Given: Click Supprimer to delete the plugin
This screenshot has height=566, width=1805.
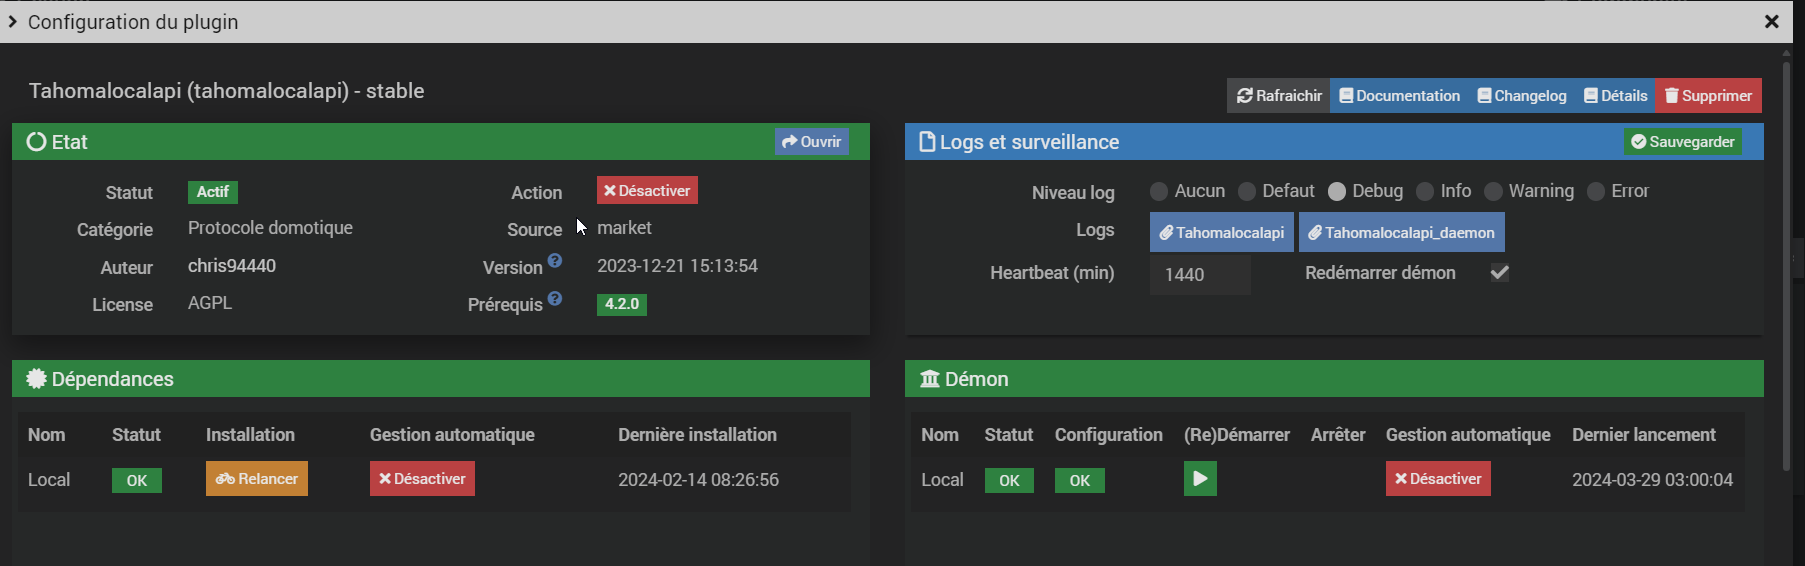Looking at the screenshot, I should (1708, 96).
